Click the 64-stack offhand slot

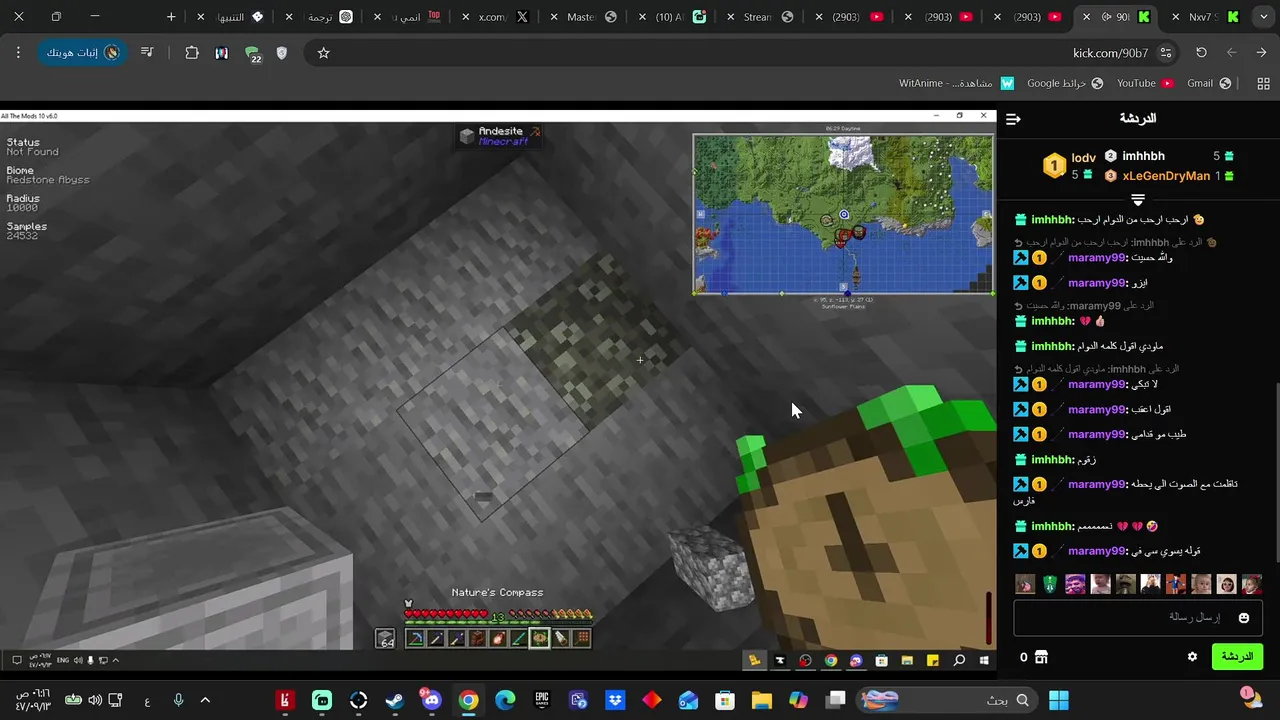point(386,639)
